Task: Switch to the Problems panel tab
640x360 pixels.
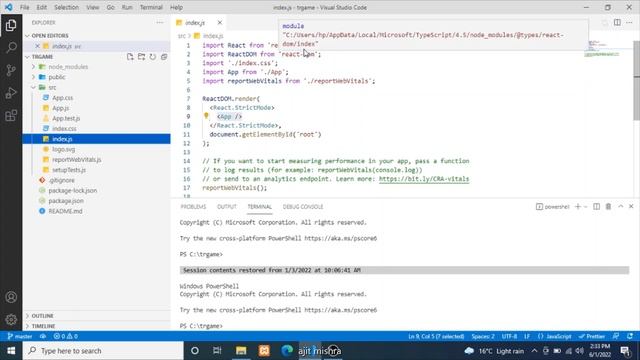Action: coord(193,207)
